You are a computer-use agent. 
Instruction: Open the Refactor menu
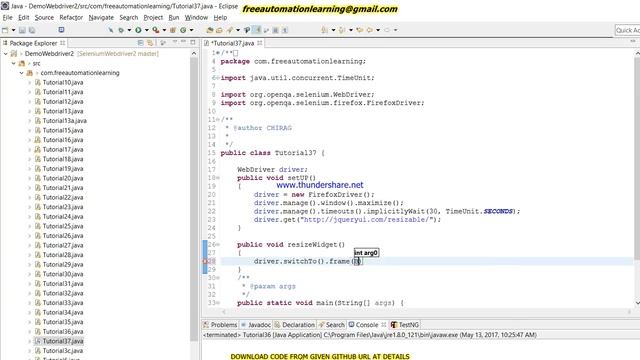point(71,18)
